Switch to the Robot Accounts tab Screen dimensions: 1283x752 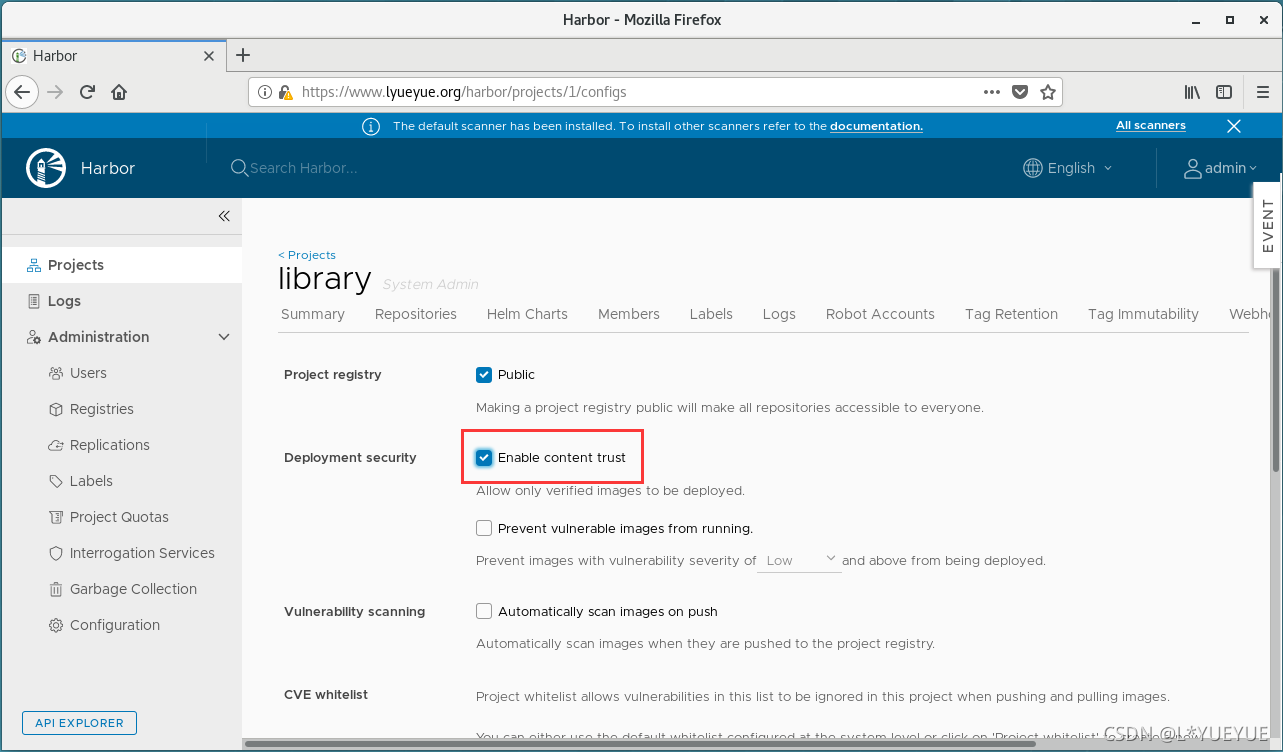880,314
